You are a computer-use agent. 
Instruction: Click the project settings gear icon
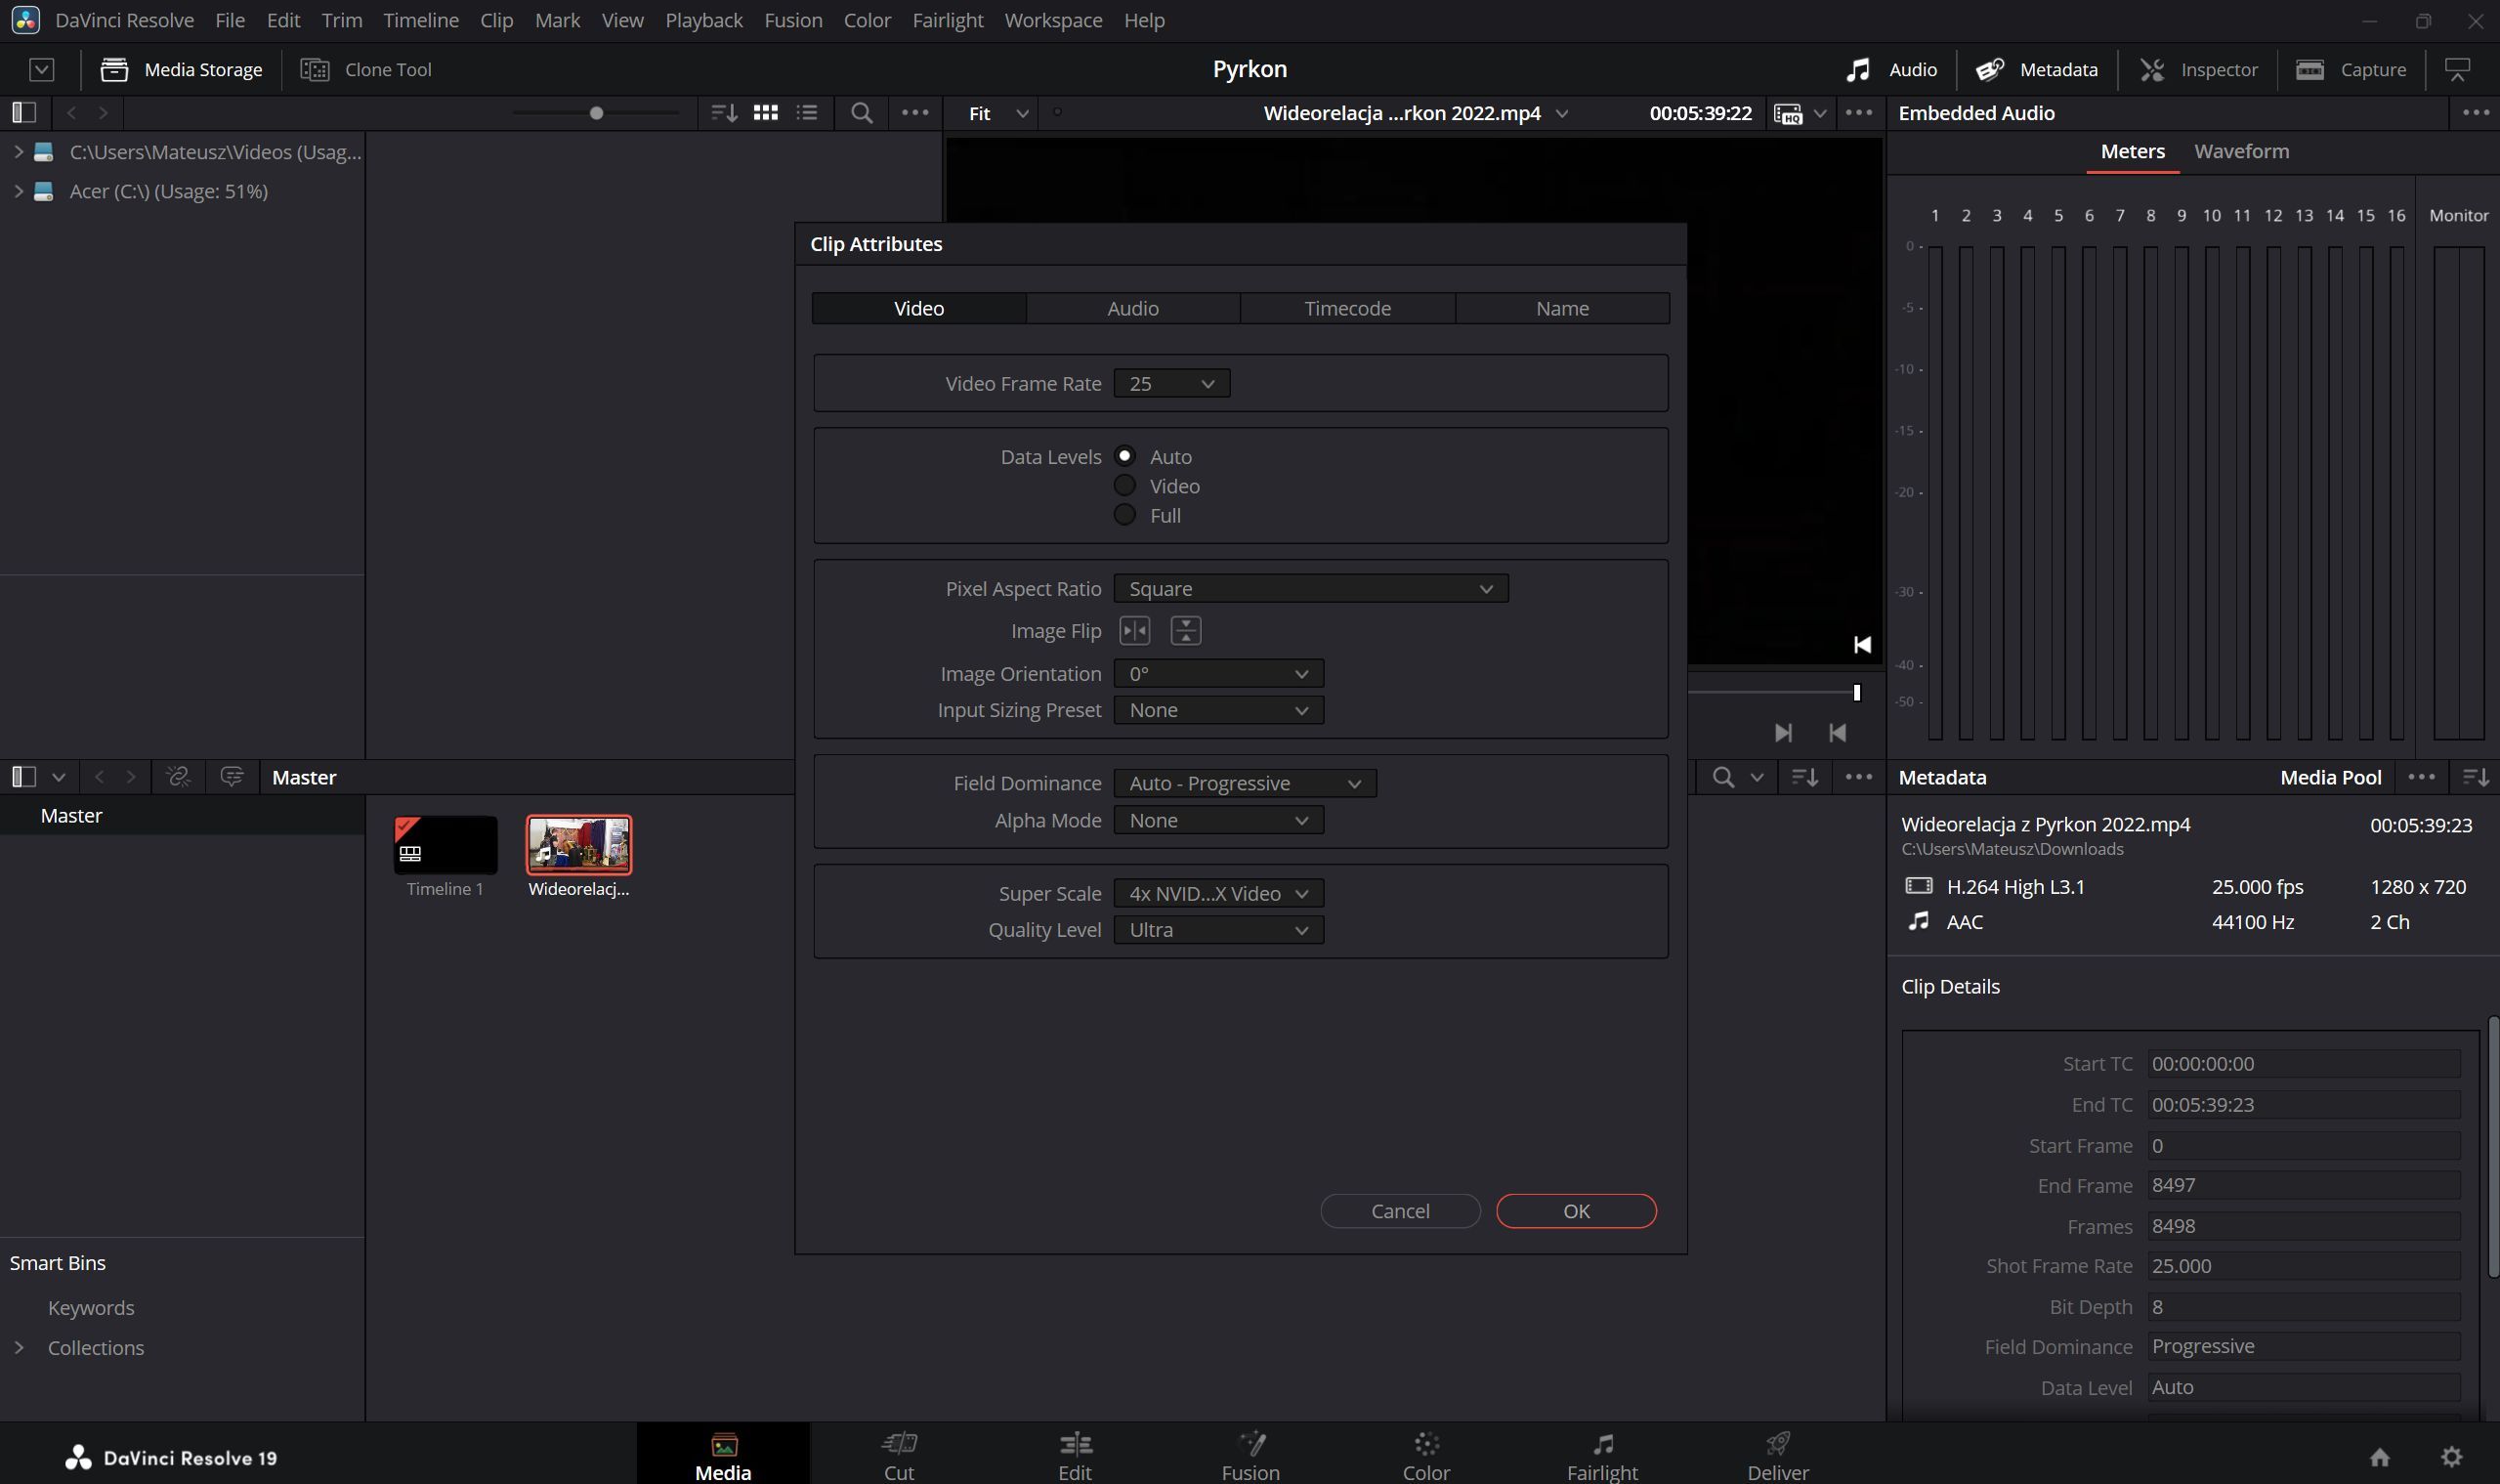tap(2451, 1457)
